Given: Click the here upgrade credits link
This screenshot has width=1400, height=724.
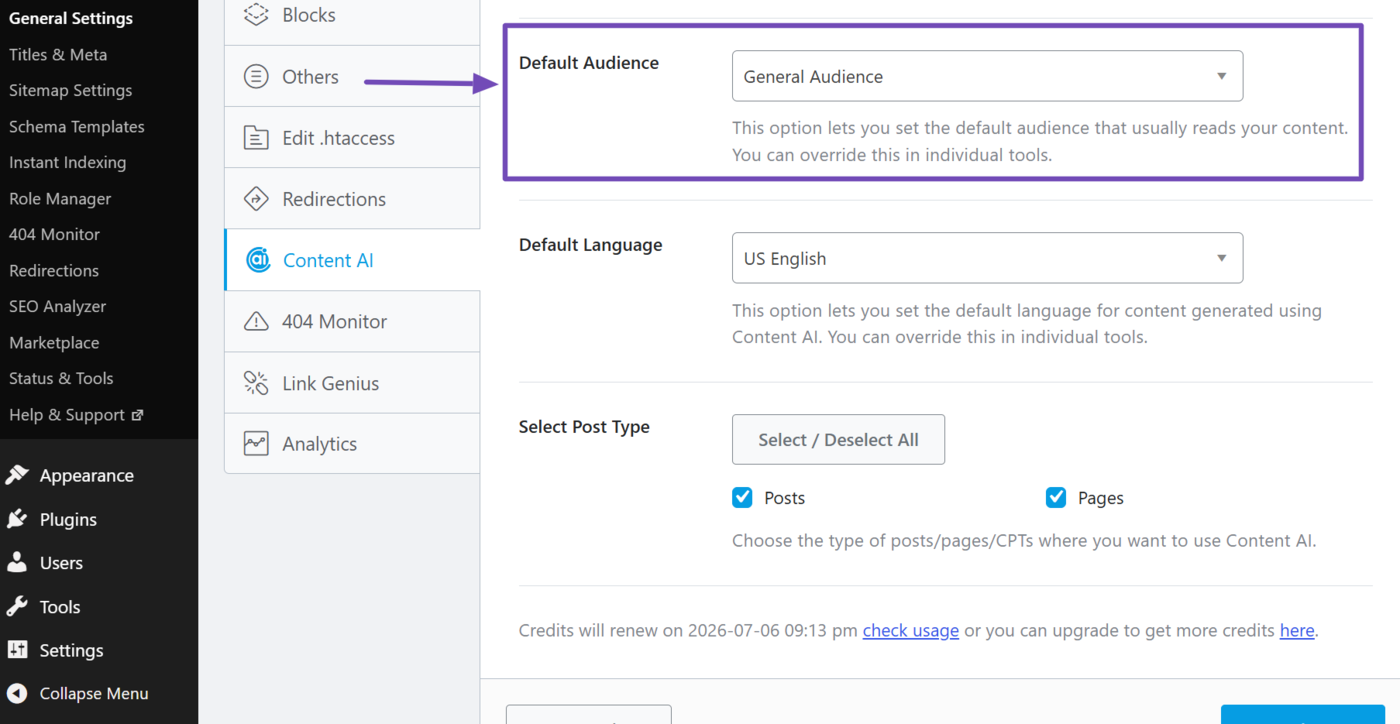Looking at the screenshot, I should (x=1297, y=630).
